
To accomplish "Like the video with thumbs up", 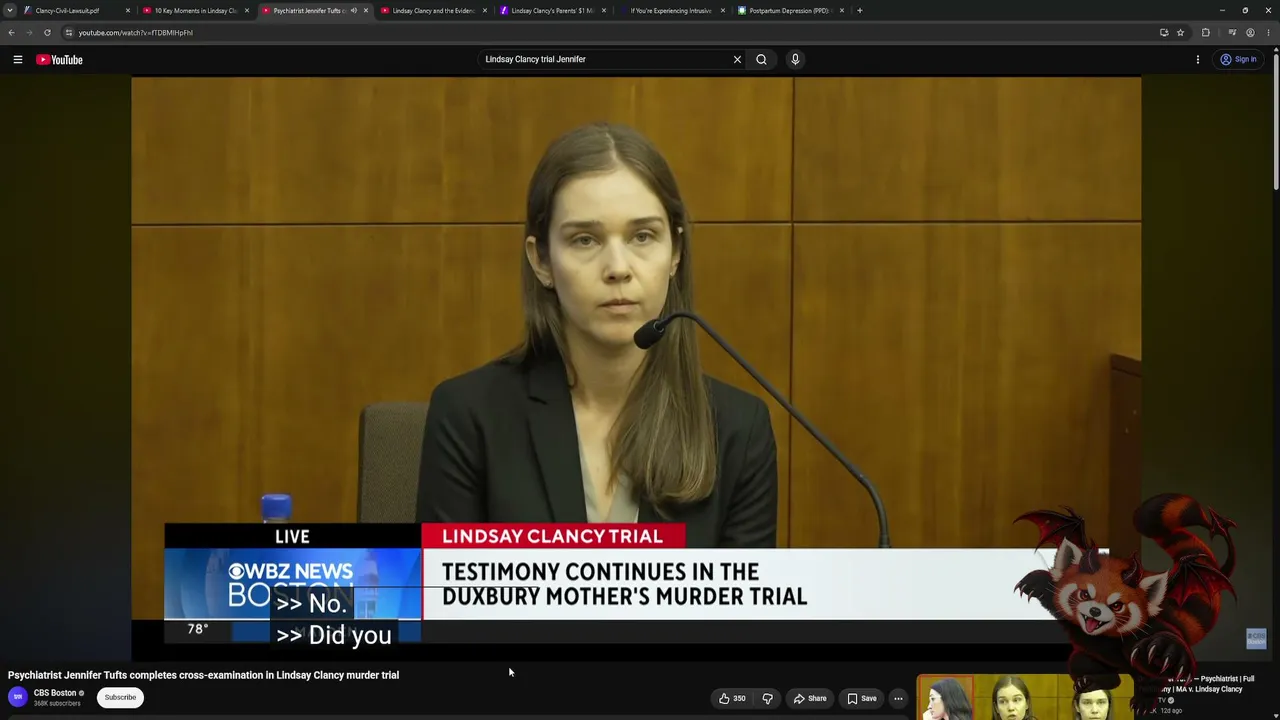I will tap(732, 698).
